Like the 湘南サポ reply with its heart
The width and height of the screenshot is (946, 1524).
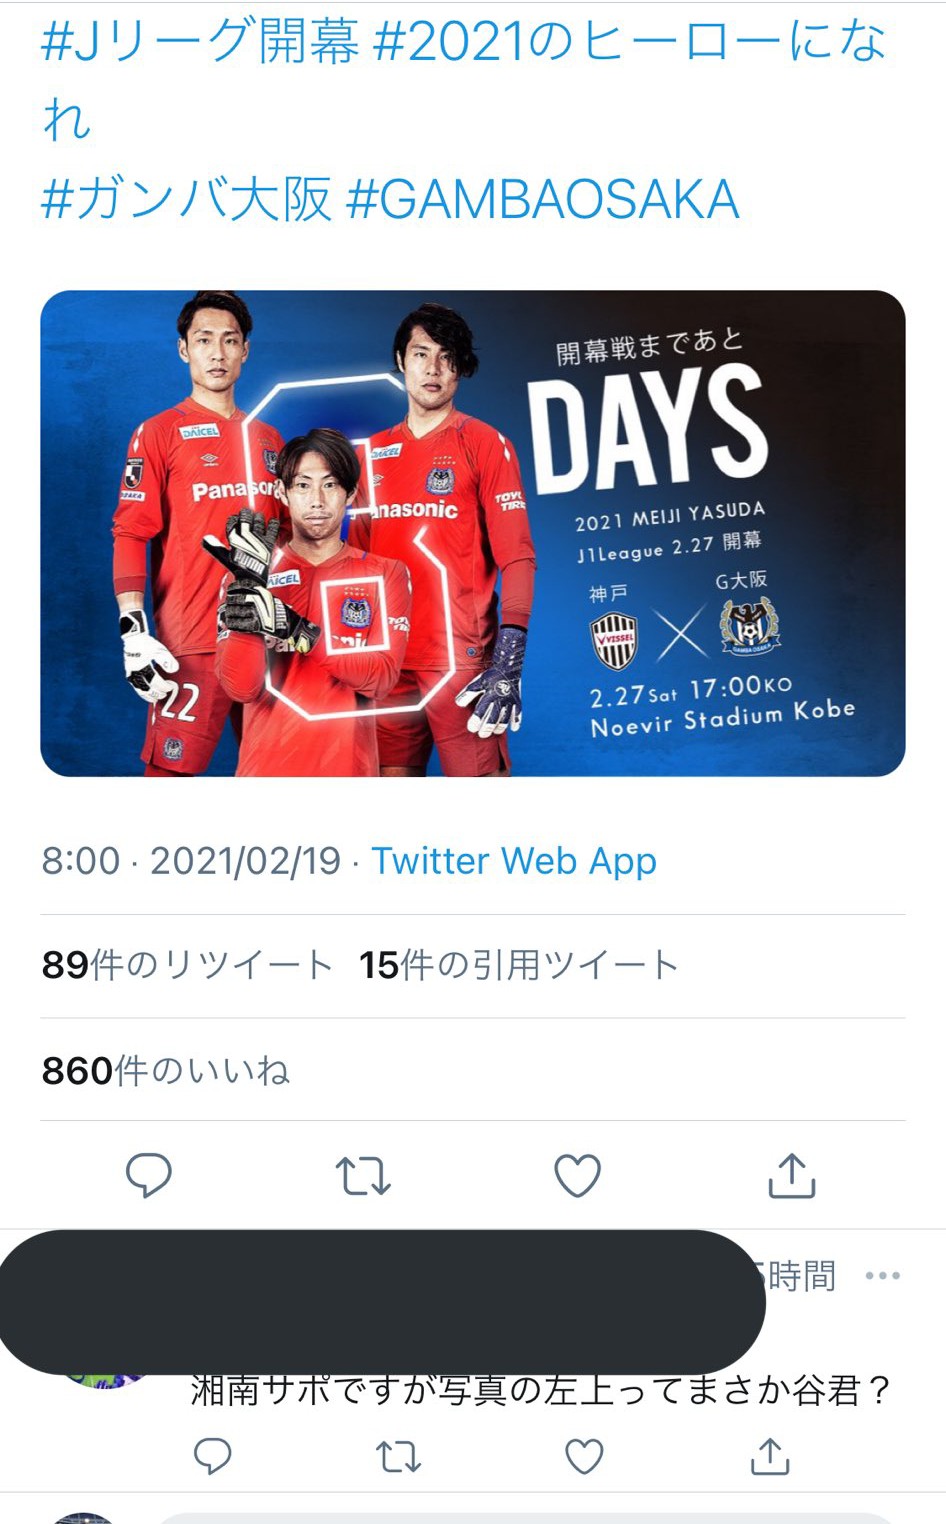pos(584,1456)
